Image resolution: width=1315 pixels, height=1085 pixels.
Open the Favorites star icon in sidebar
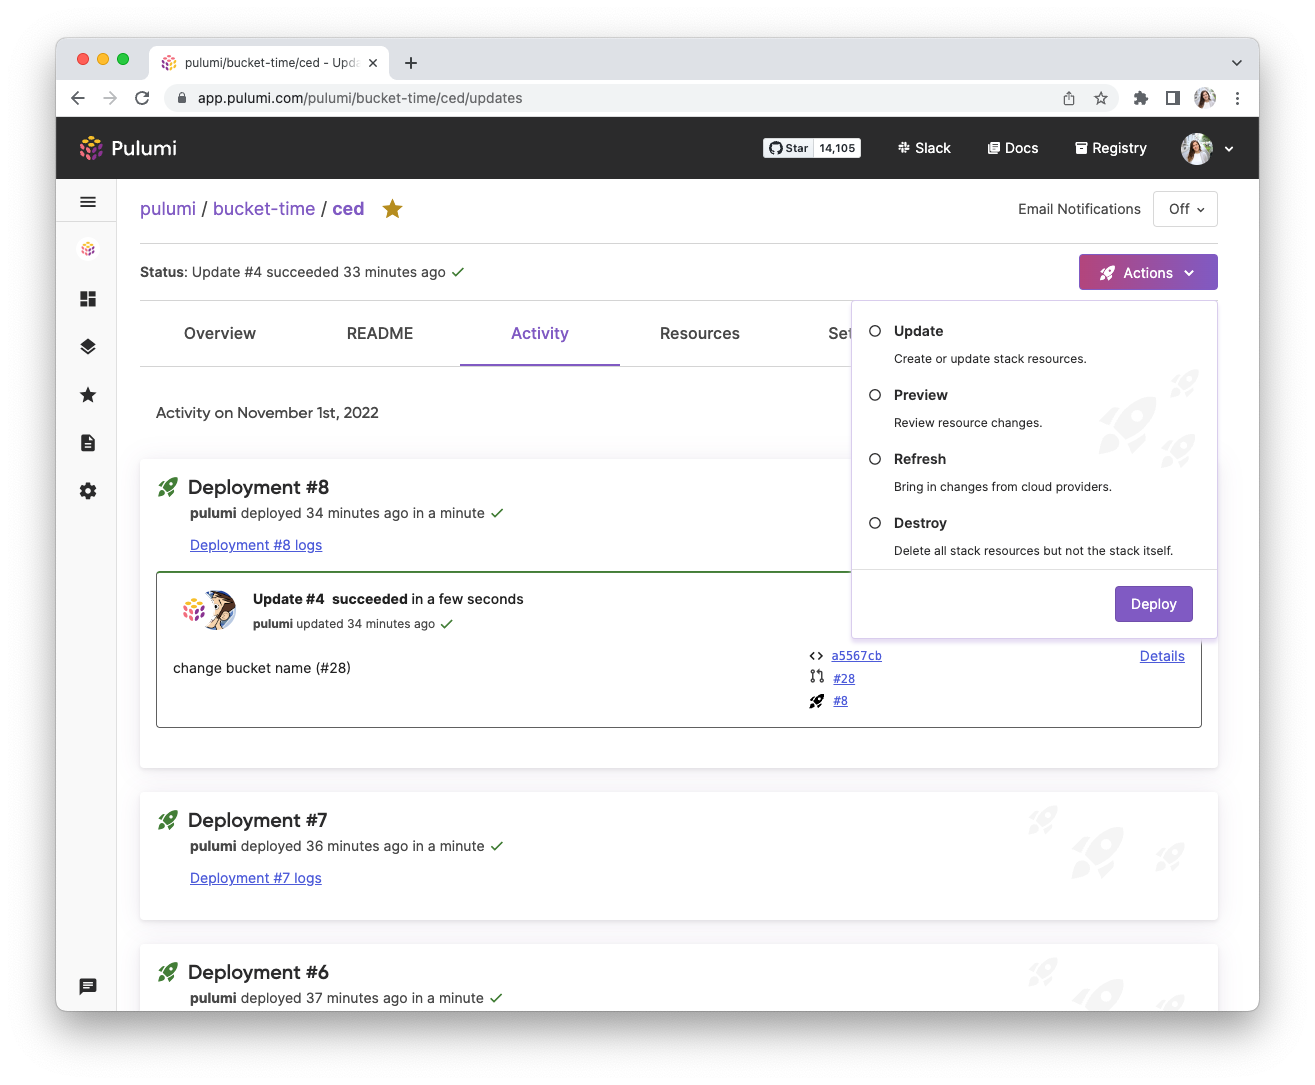(x=88, y=395)
